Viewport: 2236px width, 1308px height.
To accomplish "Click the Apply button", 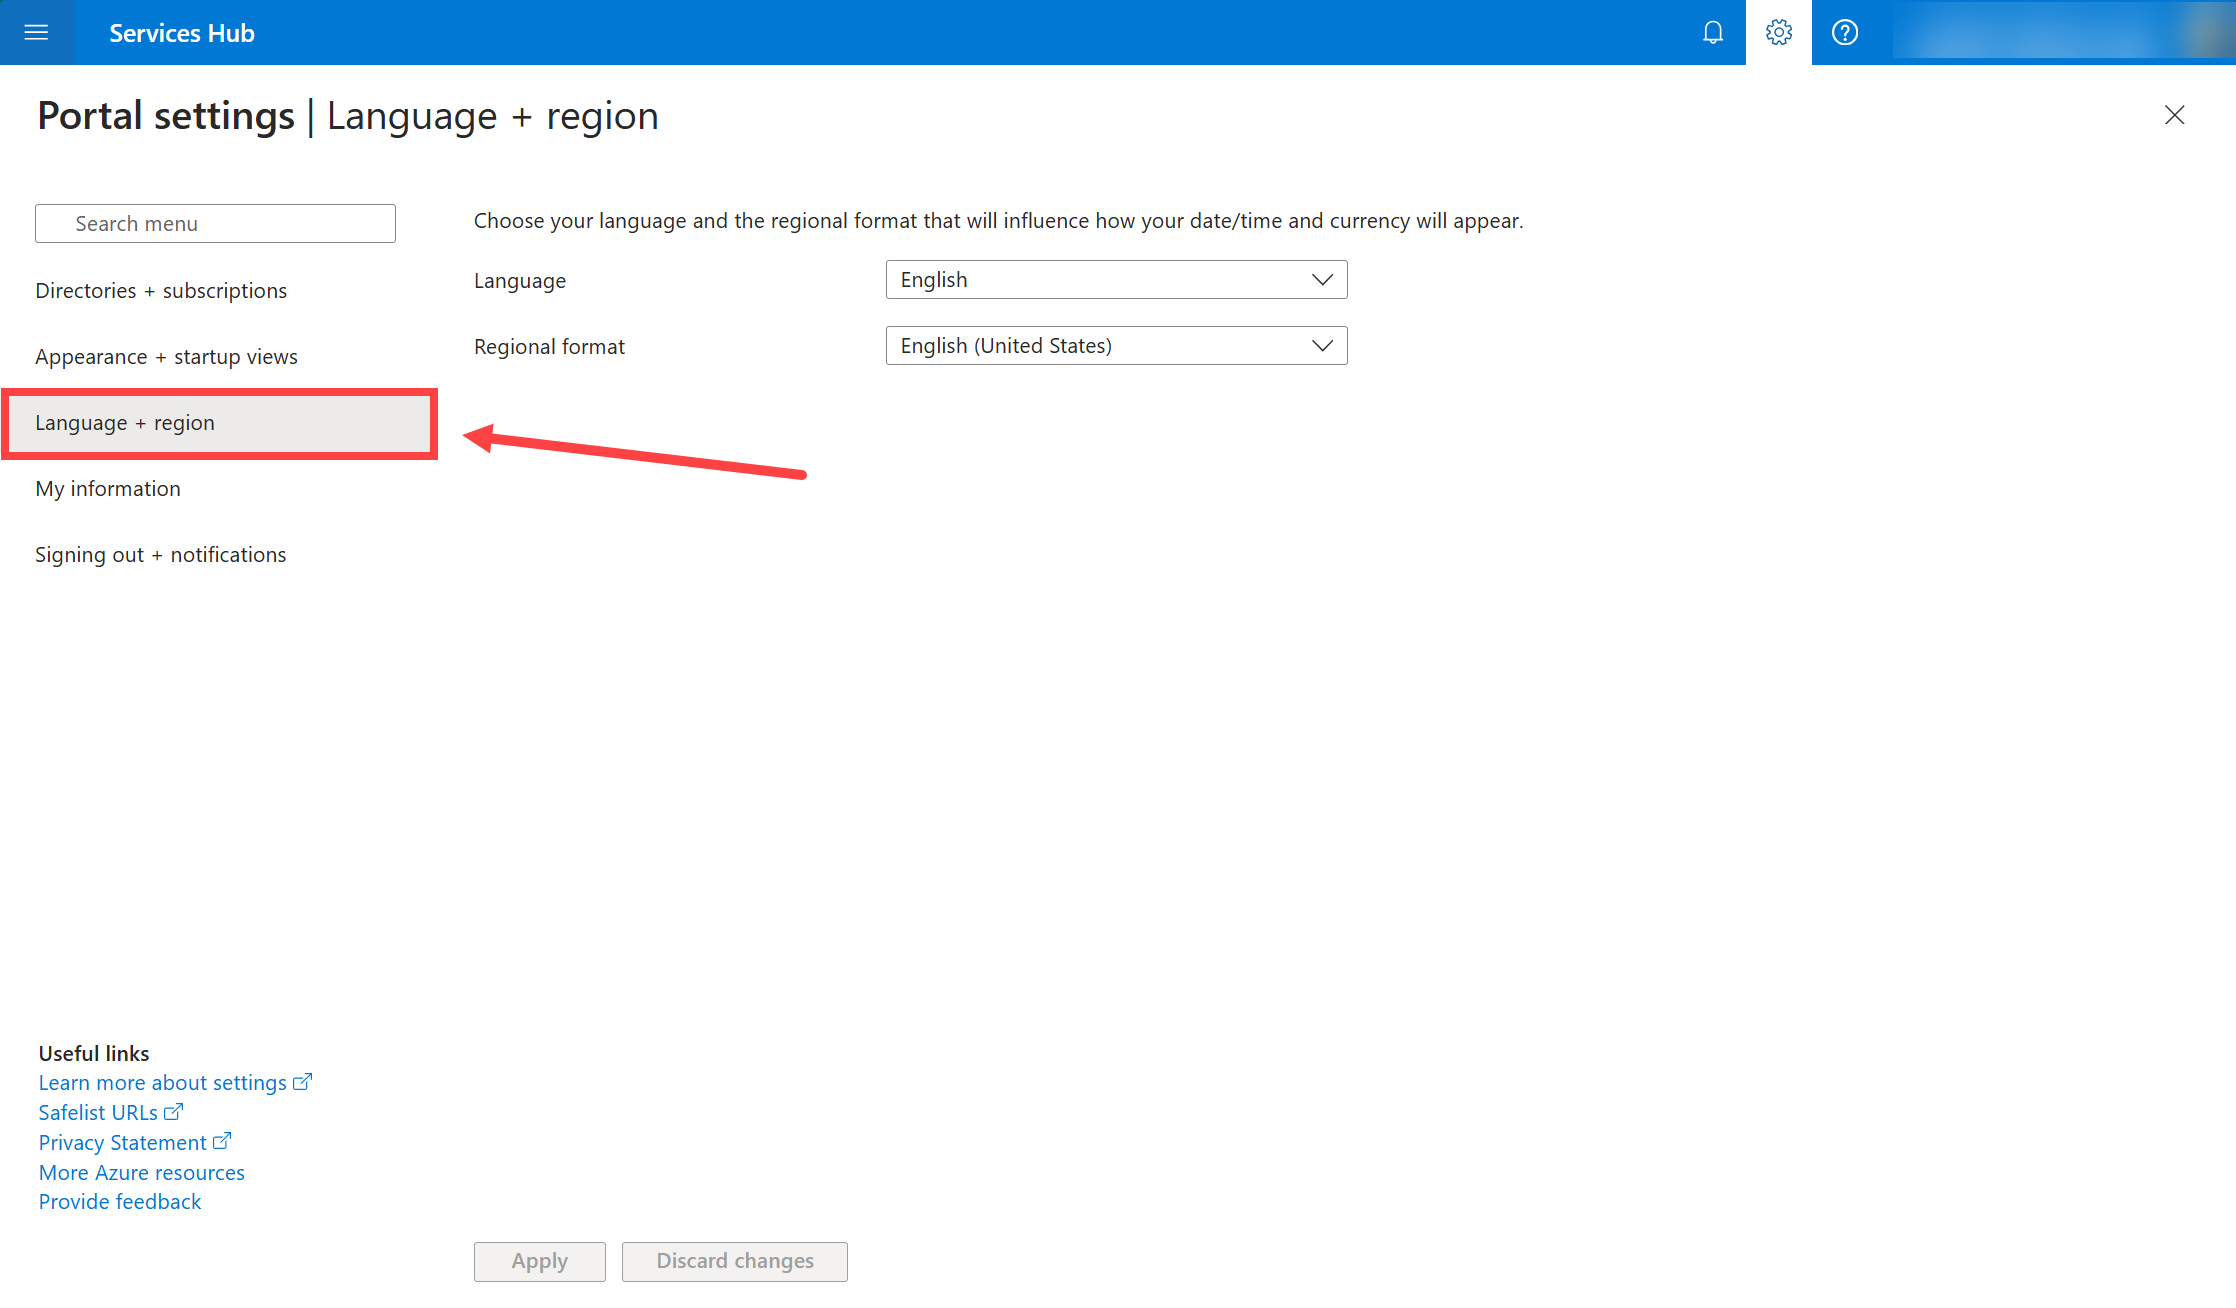I will click(539, 1261).
